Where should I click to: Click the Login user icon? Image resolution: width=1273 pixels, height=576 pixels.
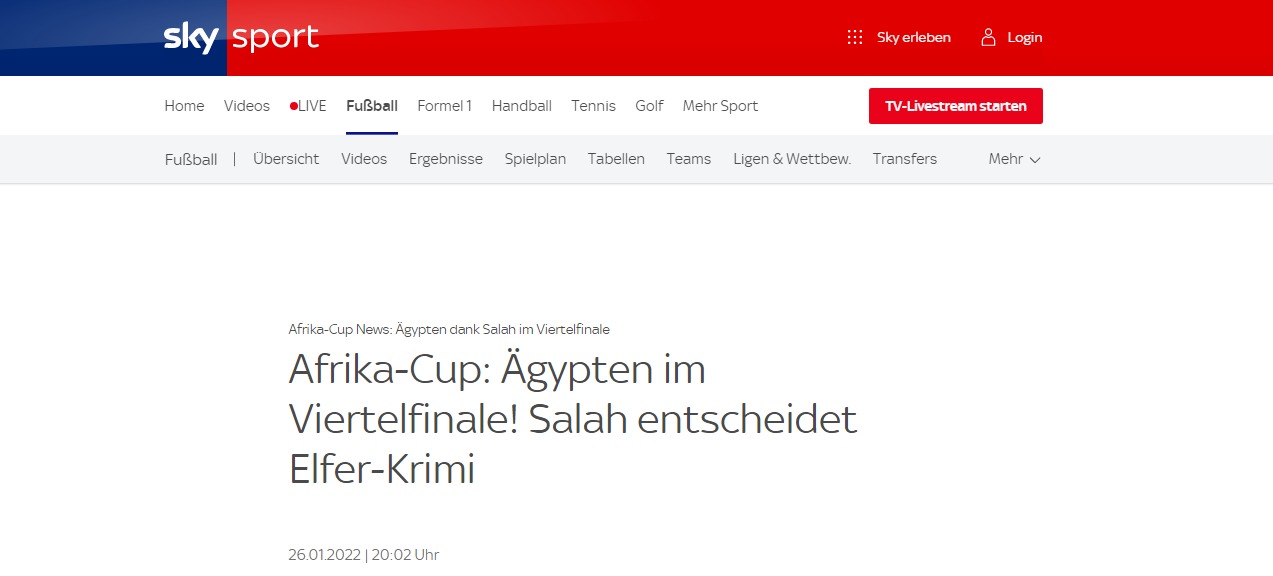pyautogui.click(x=988, y=37)
